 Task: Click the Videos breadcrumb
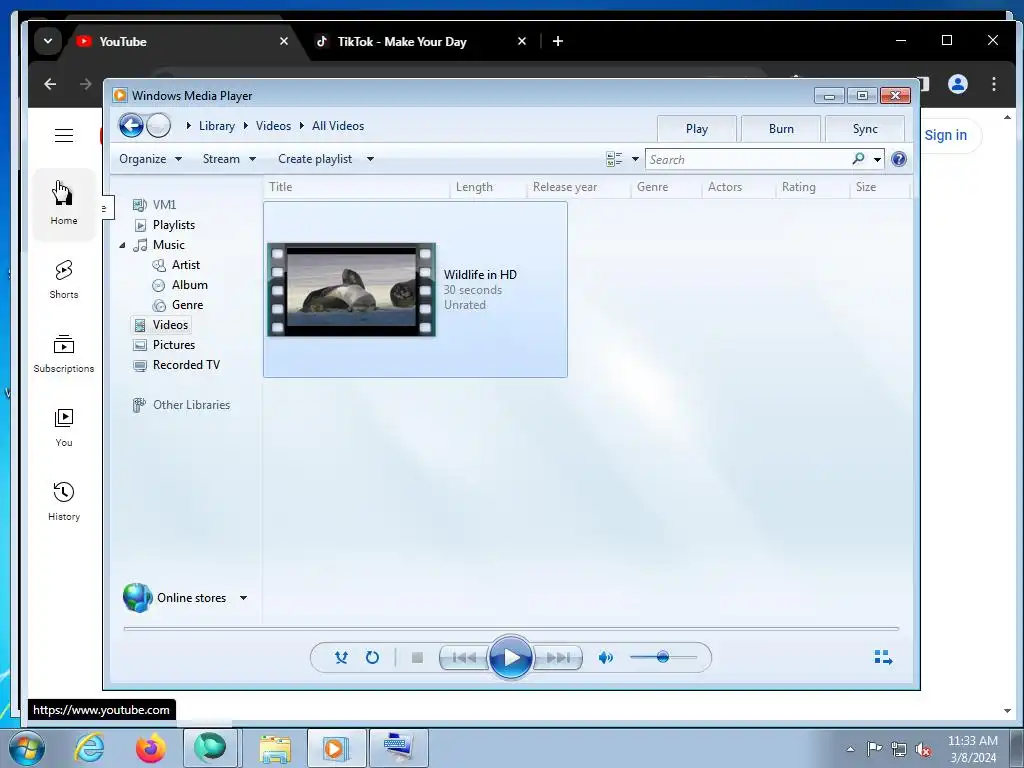click(x=273, y=126)
